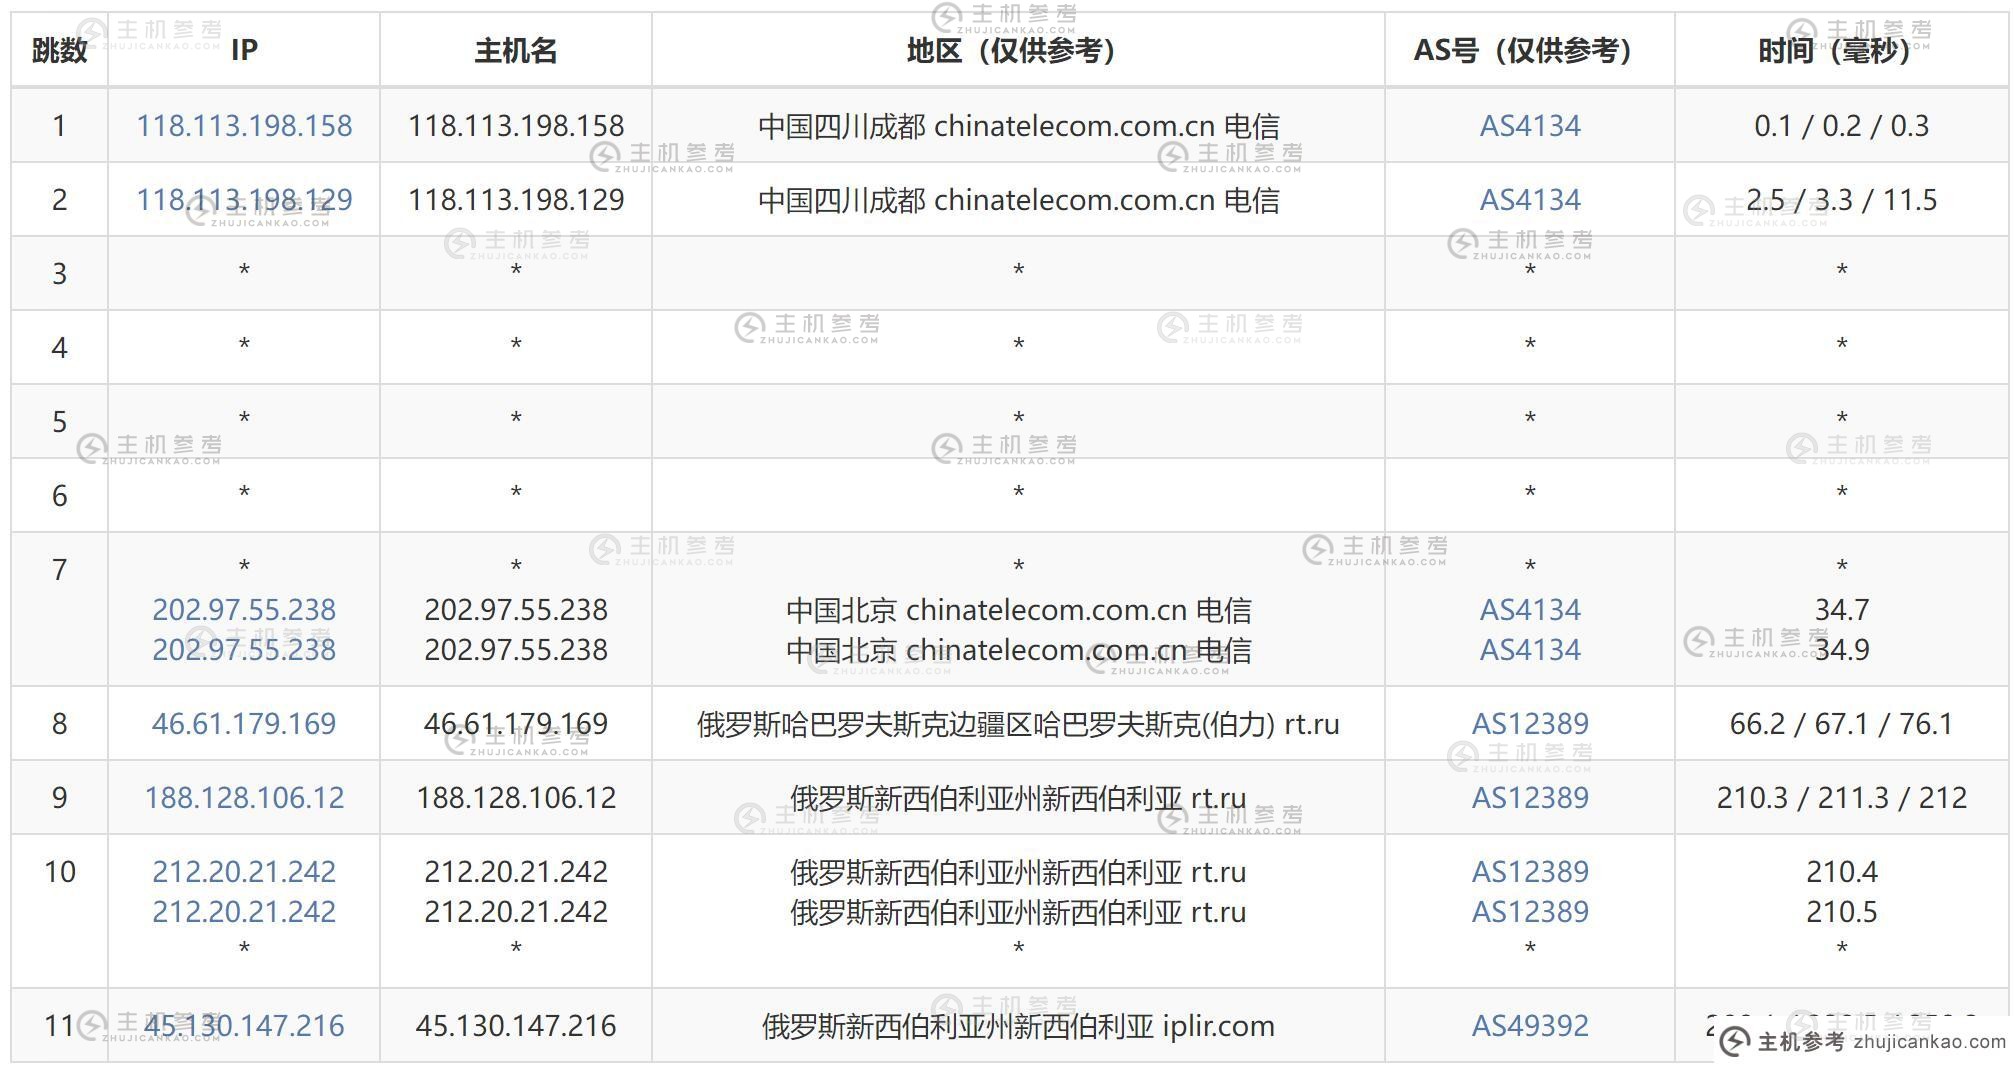Select hop number 4 cell
Image resolution: width=2014 pixels, height=1066 pixels.
click(x=60, y=348)
